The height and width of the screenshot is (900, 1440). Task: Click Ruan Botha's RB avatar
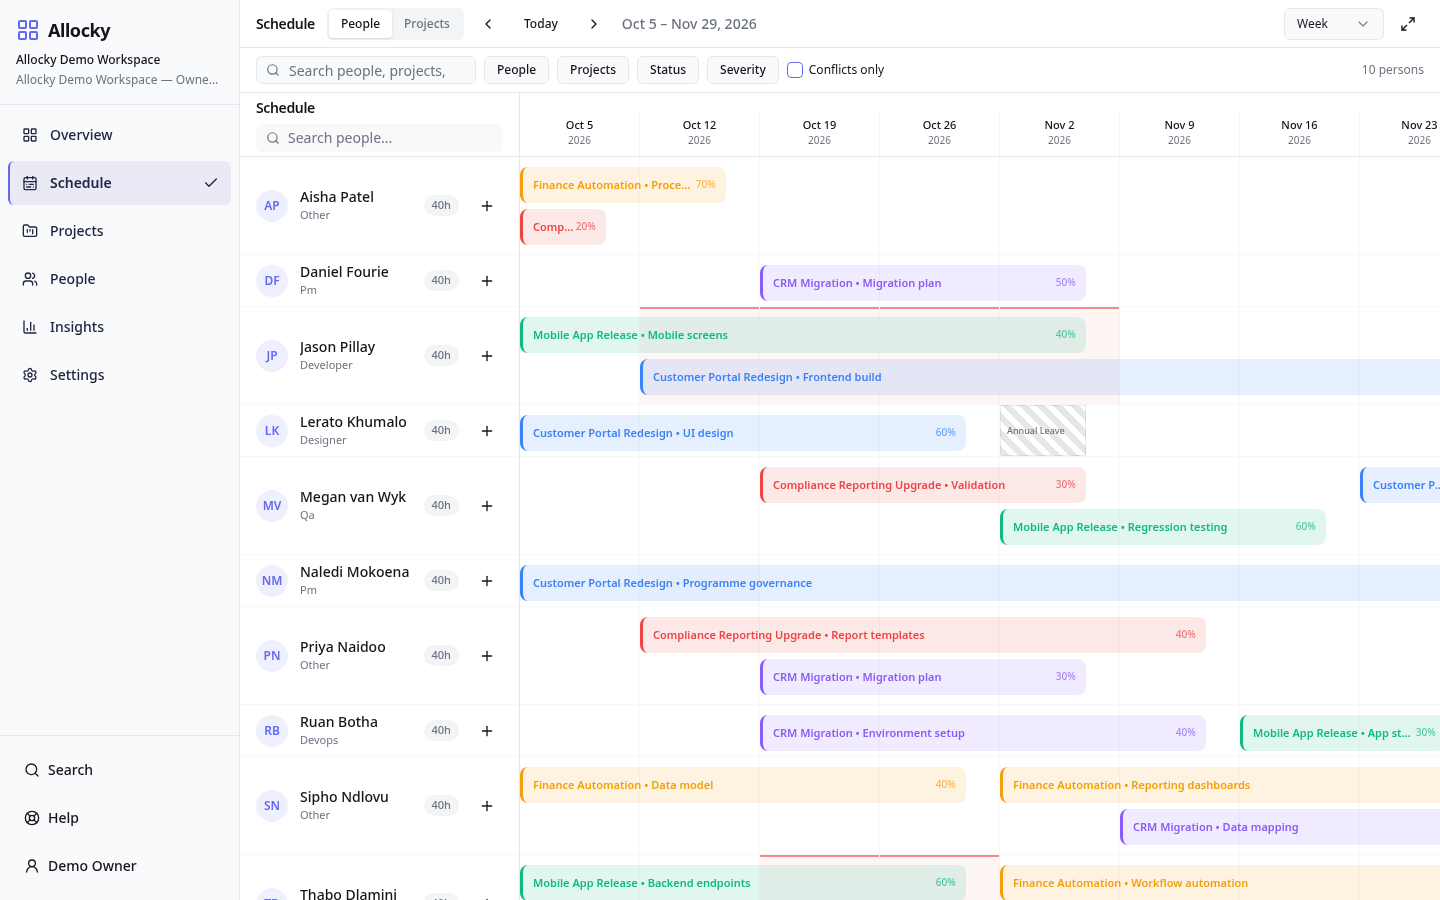[x=272, y=731]
